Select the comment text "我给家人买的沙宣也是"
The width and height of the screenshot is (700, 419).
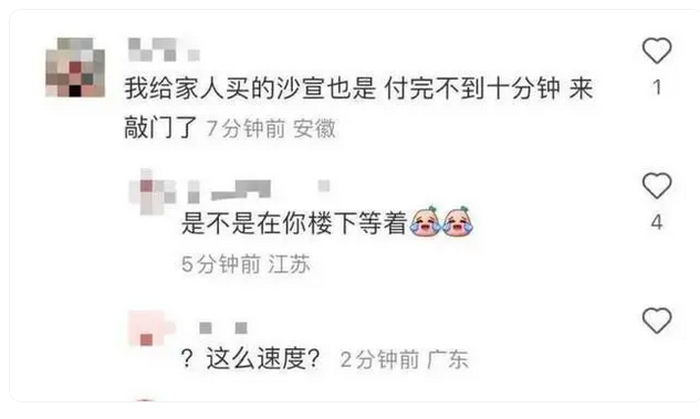point(250,88)
